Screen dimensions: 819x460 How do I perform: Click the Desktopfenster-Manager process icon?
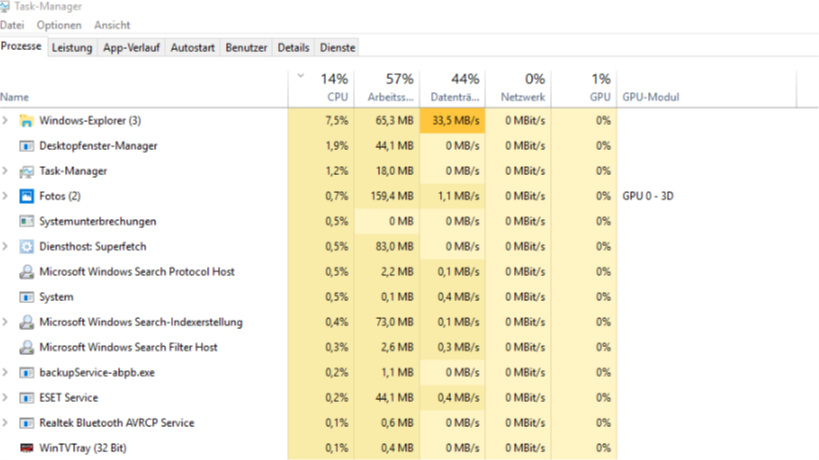pos(26,146)
